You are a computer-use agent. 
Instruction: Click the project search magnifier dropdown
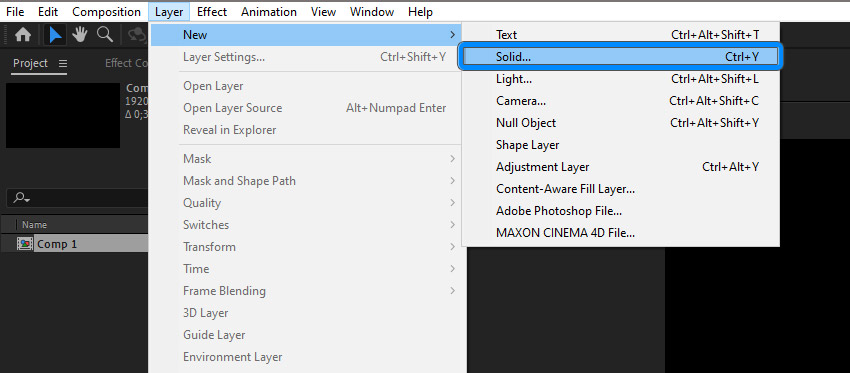22,198
